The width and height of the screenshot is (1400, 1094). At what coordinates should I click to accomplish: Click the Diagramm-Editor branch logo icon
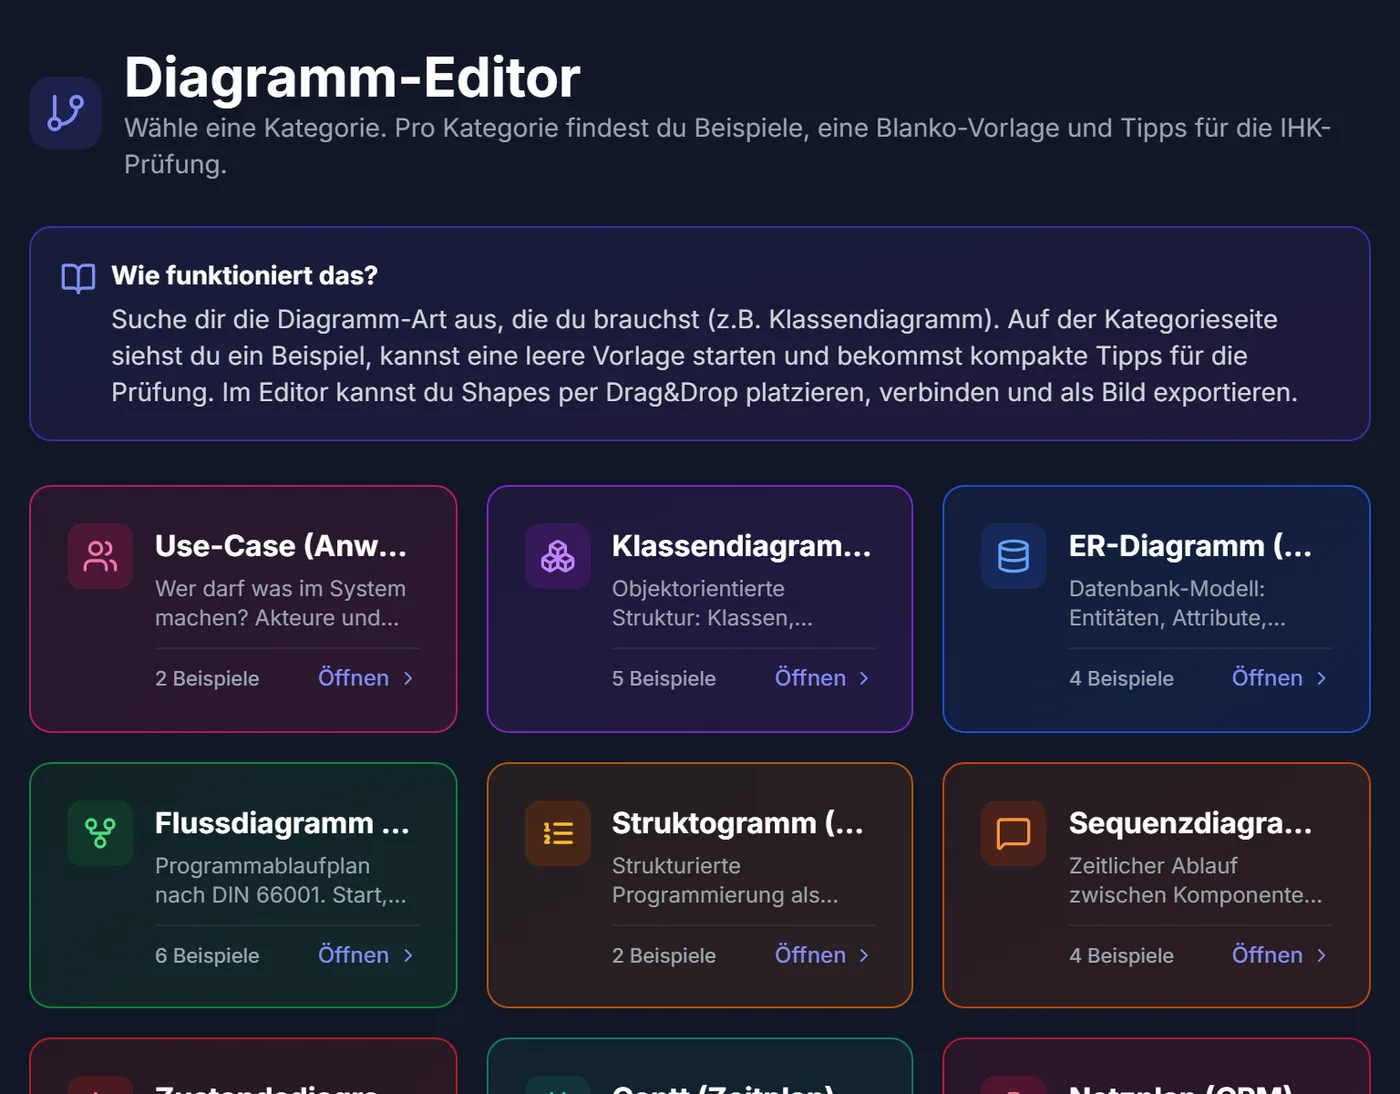point(66,113)
